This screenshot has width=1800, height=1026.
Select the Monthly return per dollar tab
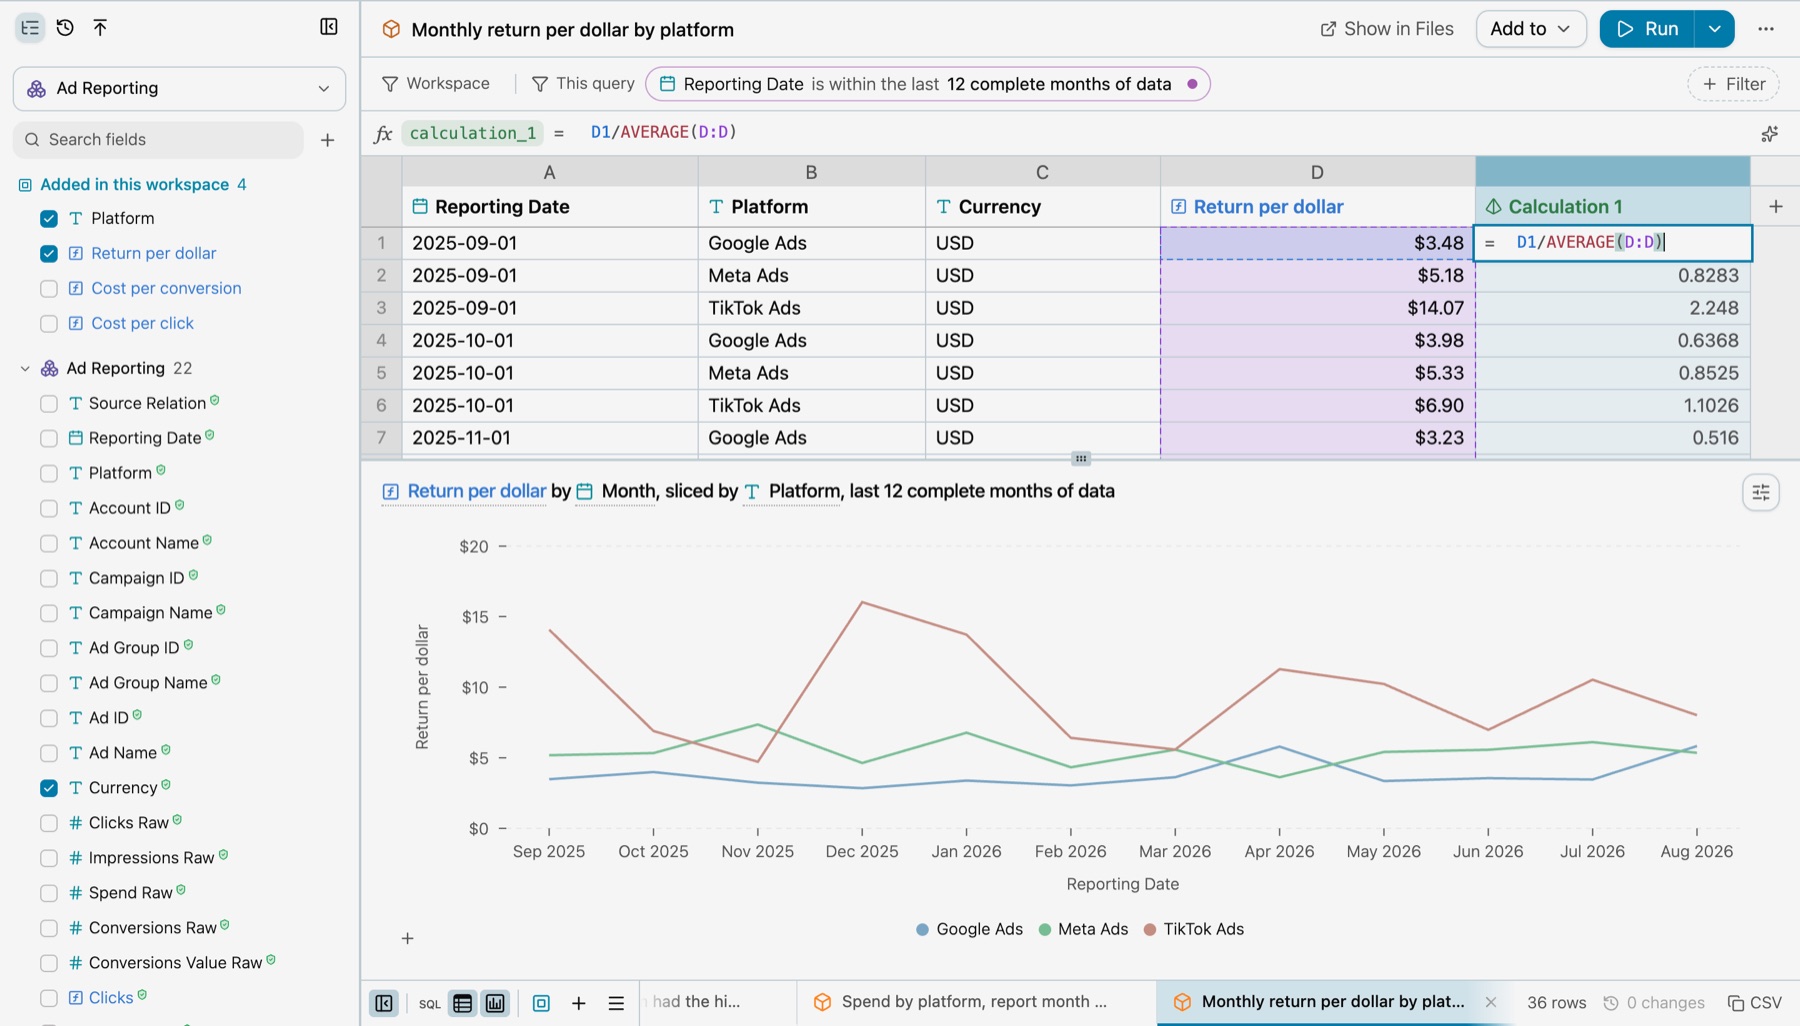click(1332, 1002)
